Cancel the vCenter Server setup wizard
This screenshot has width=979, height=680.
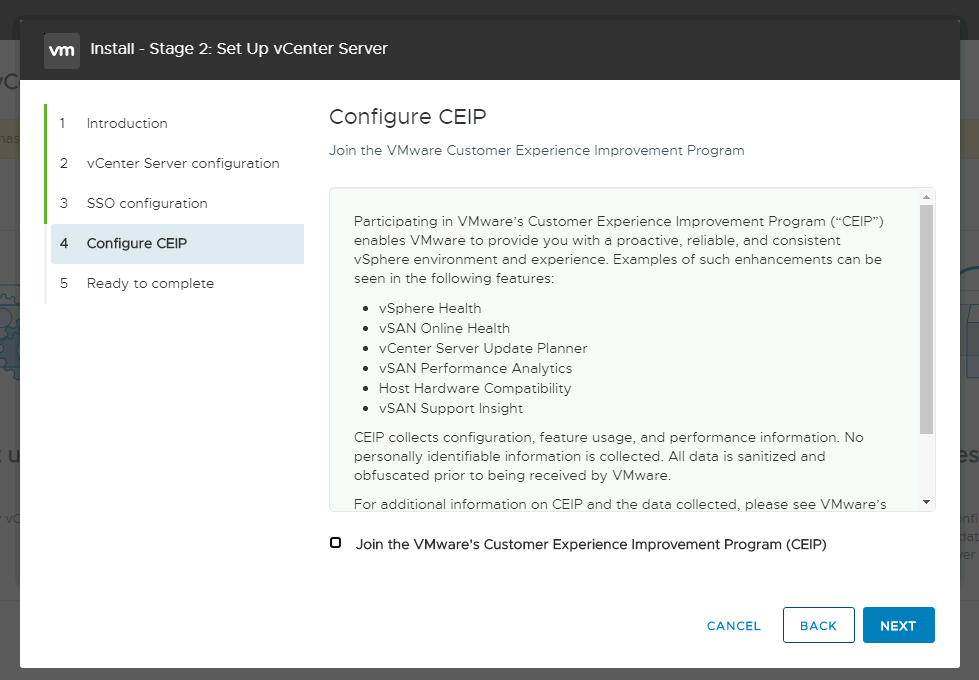pyautogui.click(x=733, y=626)
